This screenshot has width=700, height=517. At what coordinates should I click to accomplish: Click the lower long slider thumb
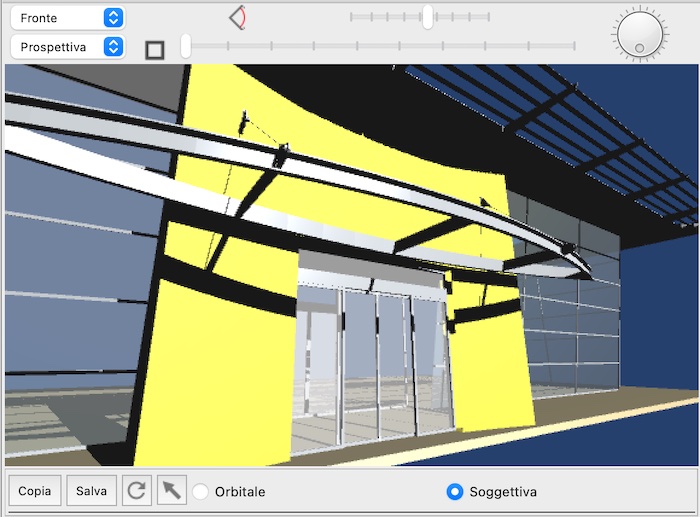[186, 45]
